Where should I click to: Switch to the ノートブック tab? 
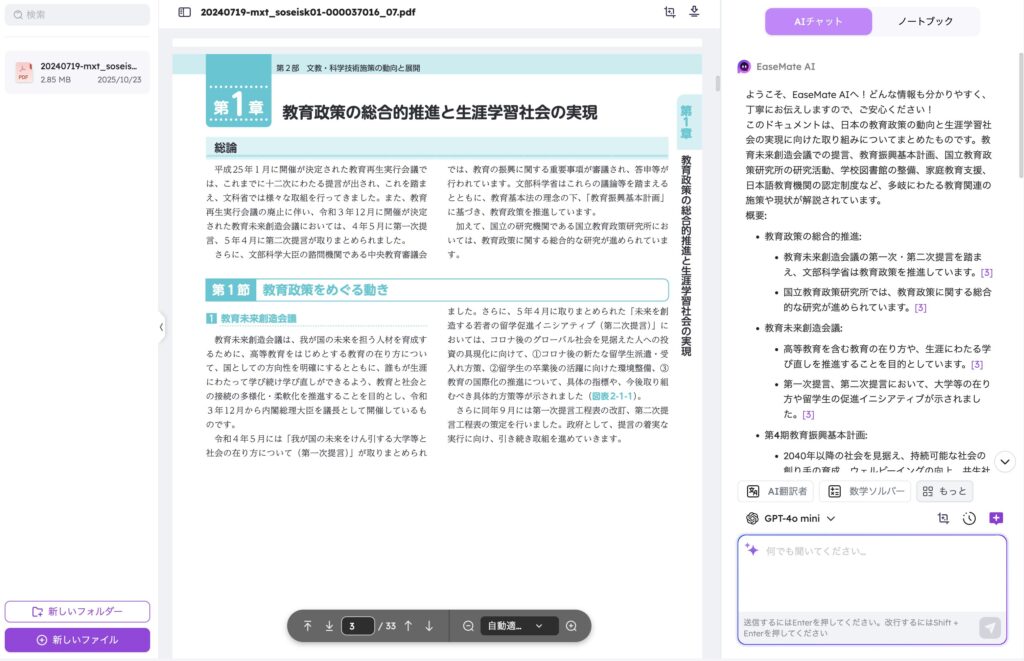(x=925, y=21)
